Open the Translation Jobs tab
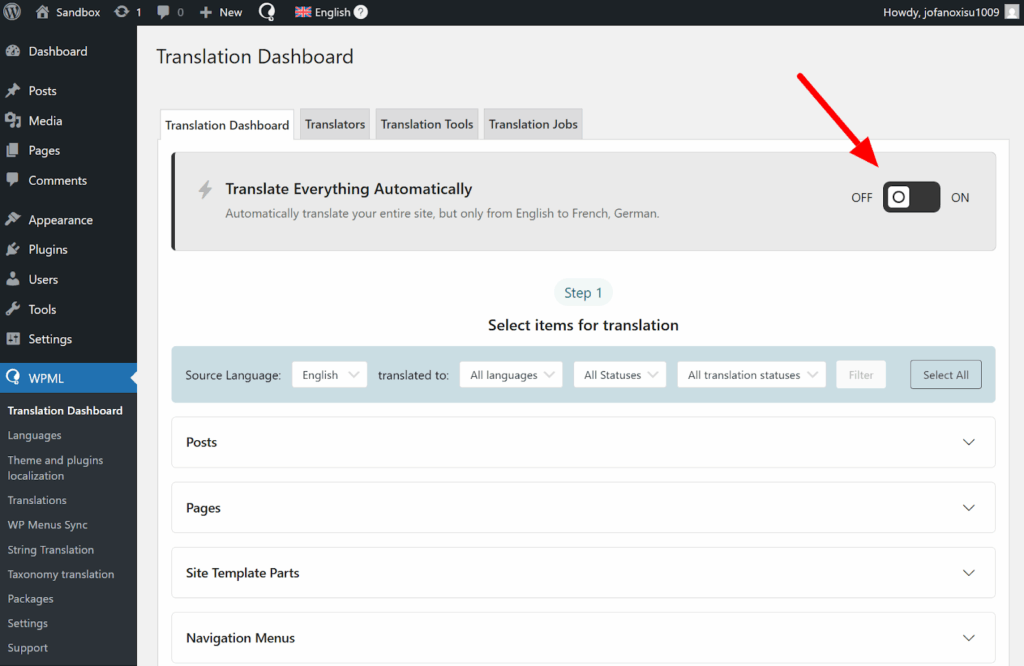The height and width of the screenshot is (666, 1024). pyautogui.click(x=532, y=123)
